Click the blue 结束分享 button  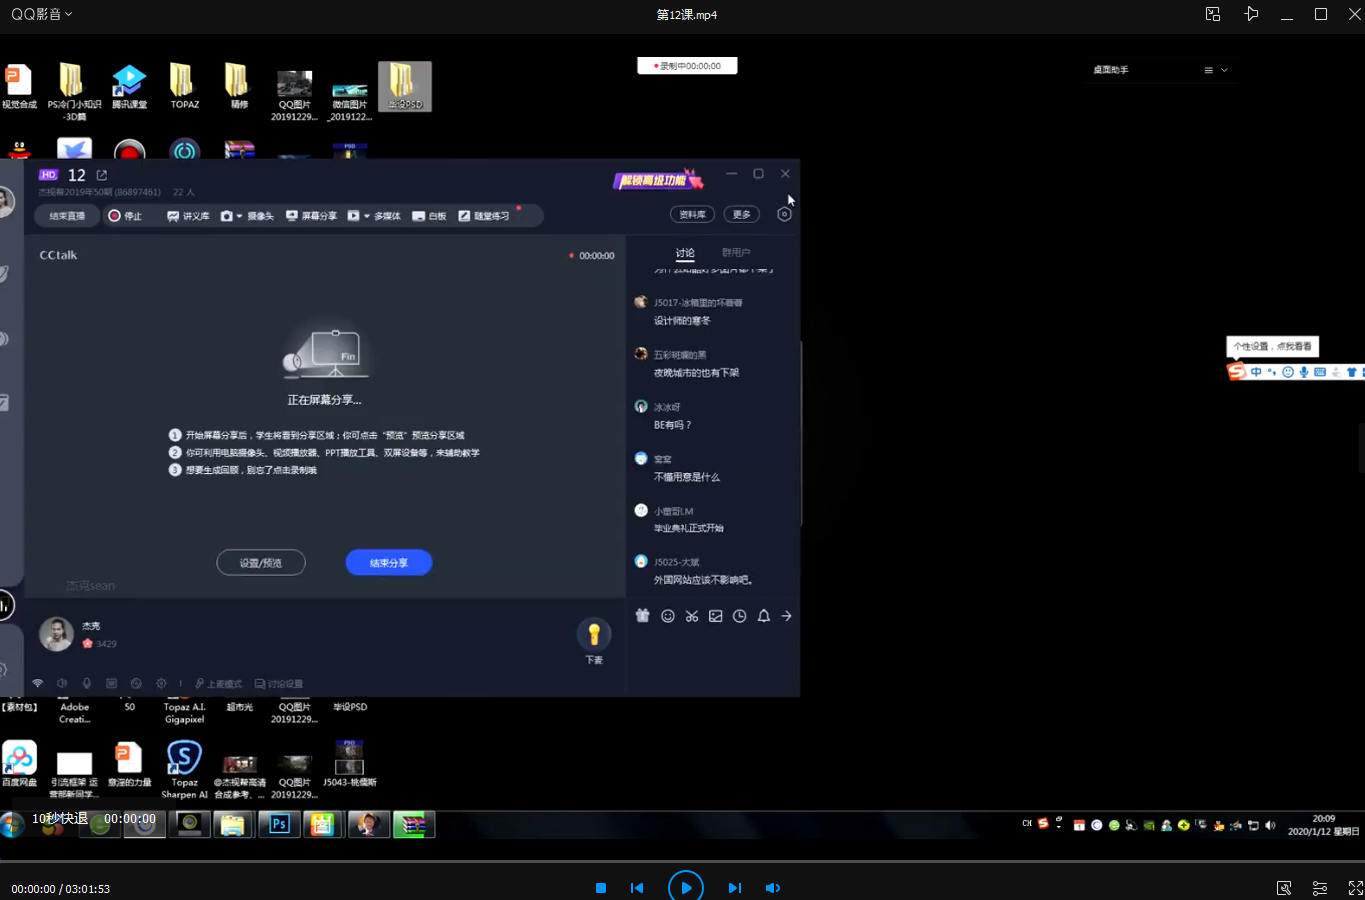(x=389, y=563)
